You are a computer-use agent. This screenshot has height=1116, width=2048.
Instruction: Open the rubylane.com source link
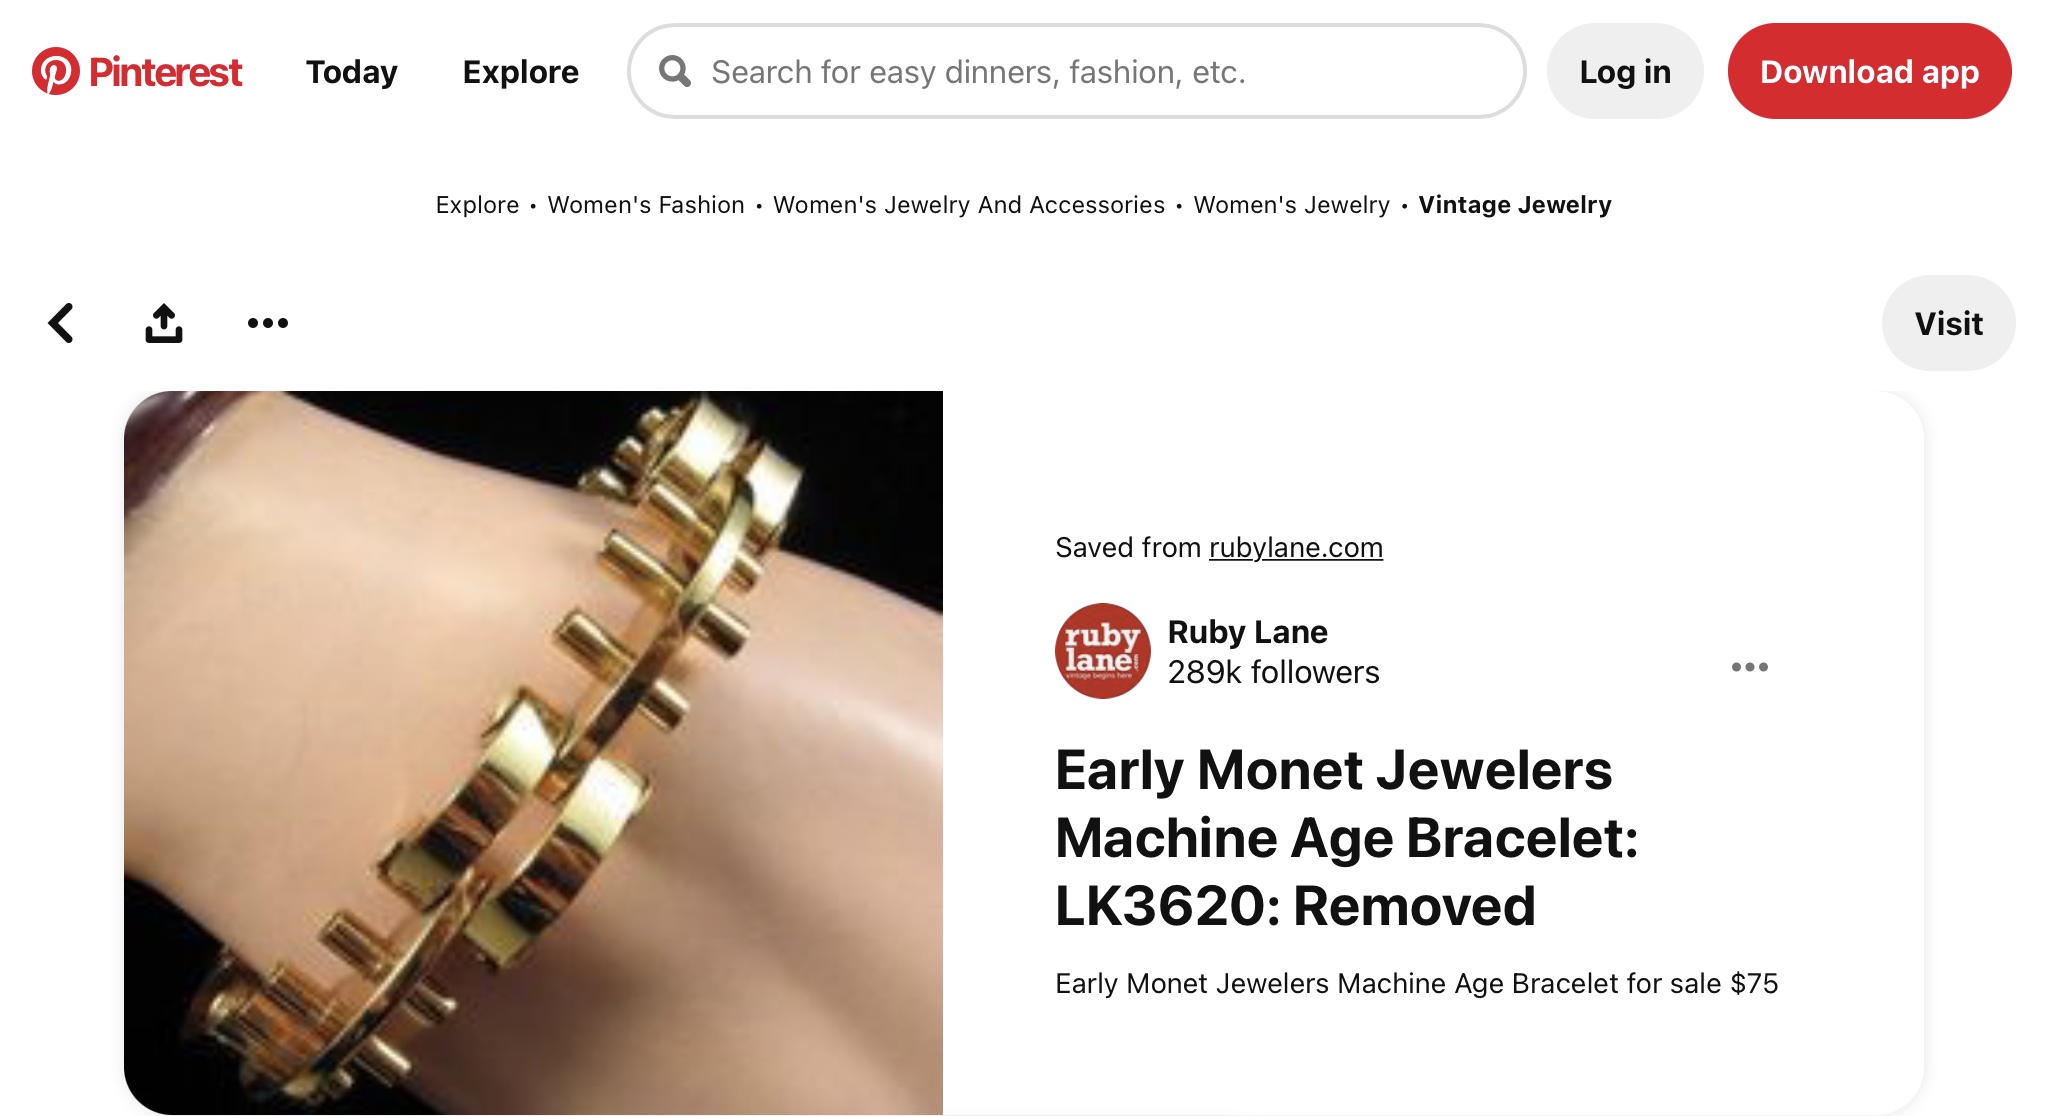tap(1296, 548)
